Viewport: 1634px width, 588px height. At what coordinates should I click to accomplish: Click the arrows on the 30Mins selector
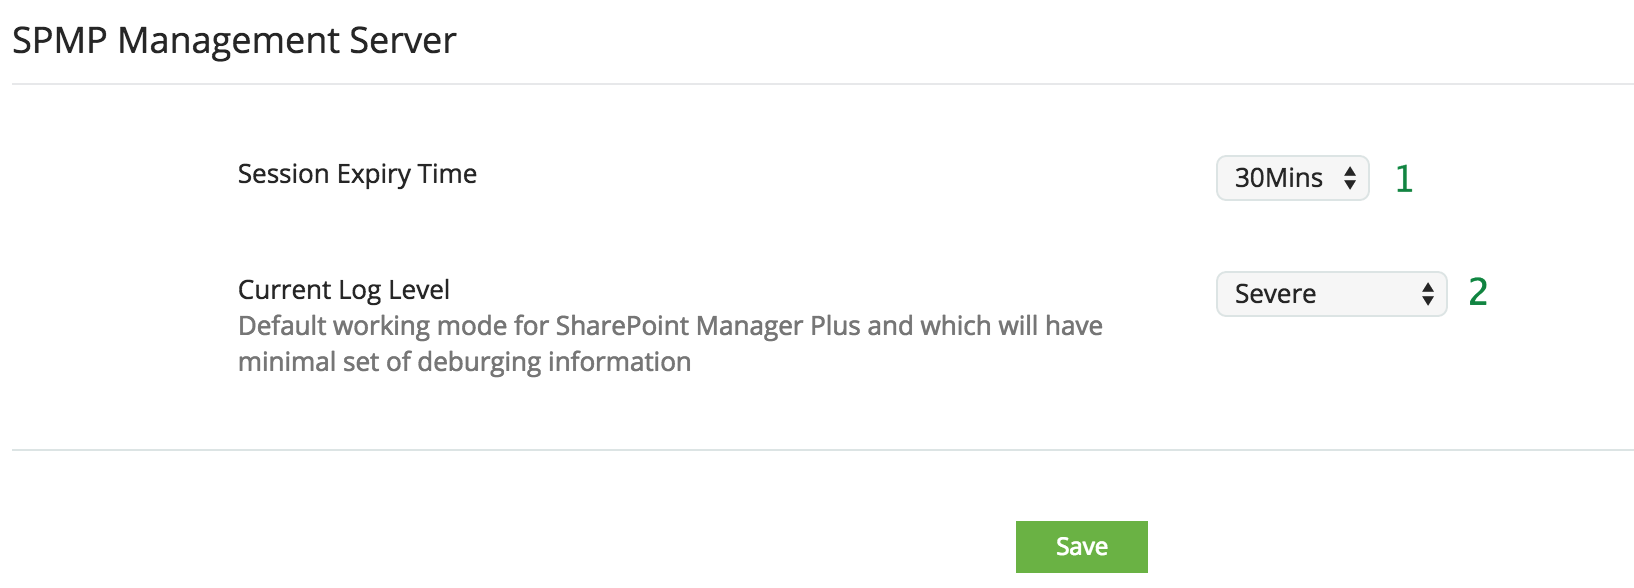(1350, 178)
